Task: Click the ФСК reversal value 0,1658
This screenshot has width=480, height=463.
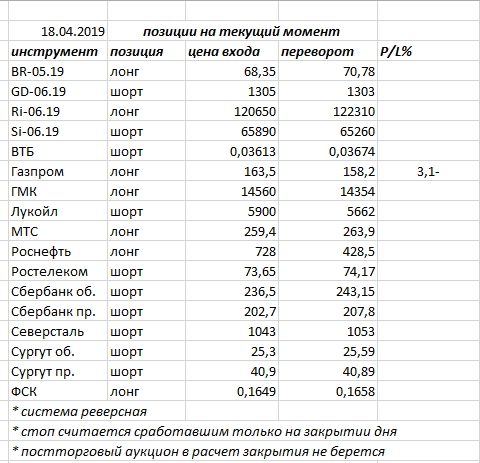Action: pos(328,391)
